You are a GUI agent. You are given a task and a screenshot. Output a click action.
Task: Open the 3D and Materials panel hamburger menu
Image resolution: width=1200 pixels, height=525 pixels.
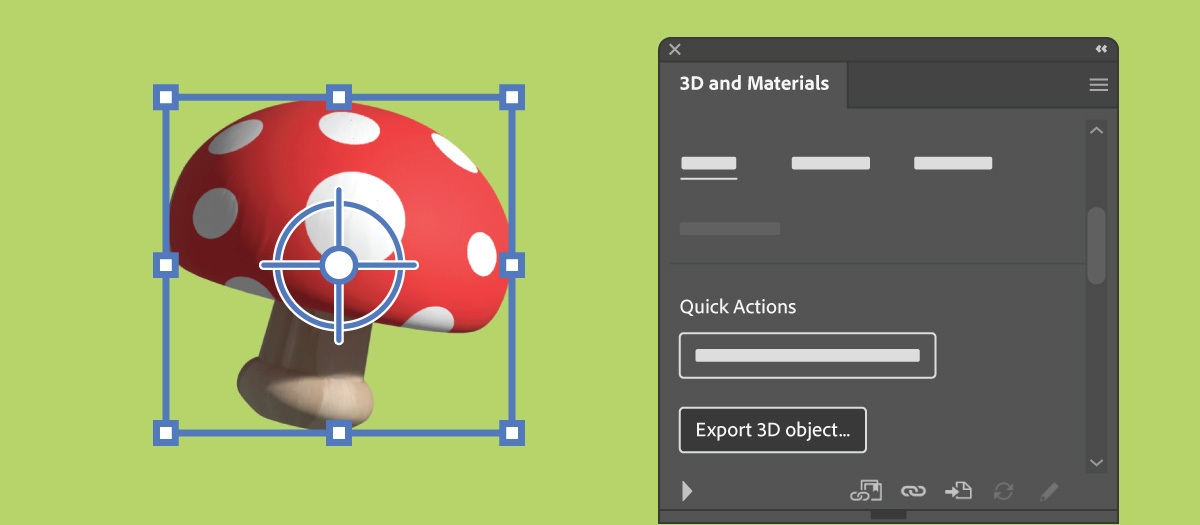(x=1098, y=85)
